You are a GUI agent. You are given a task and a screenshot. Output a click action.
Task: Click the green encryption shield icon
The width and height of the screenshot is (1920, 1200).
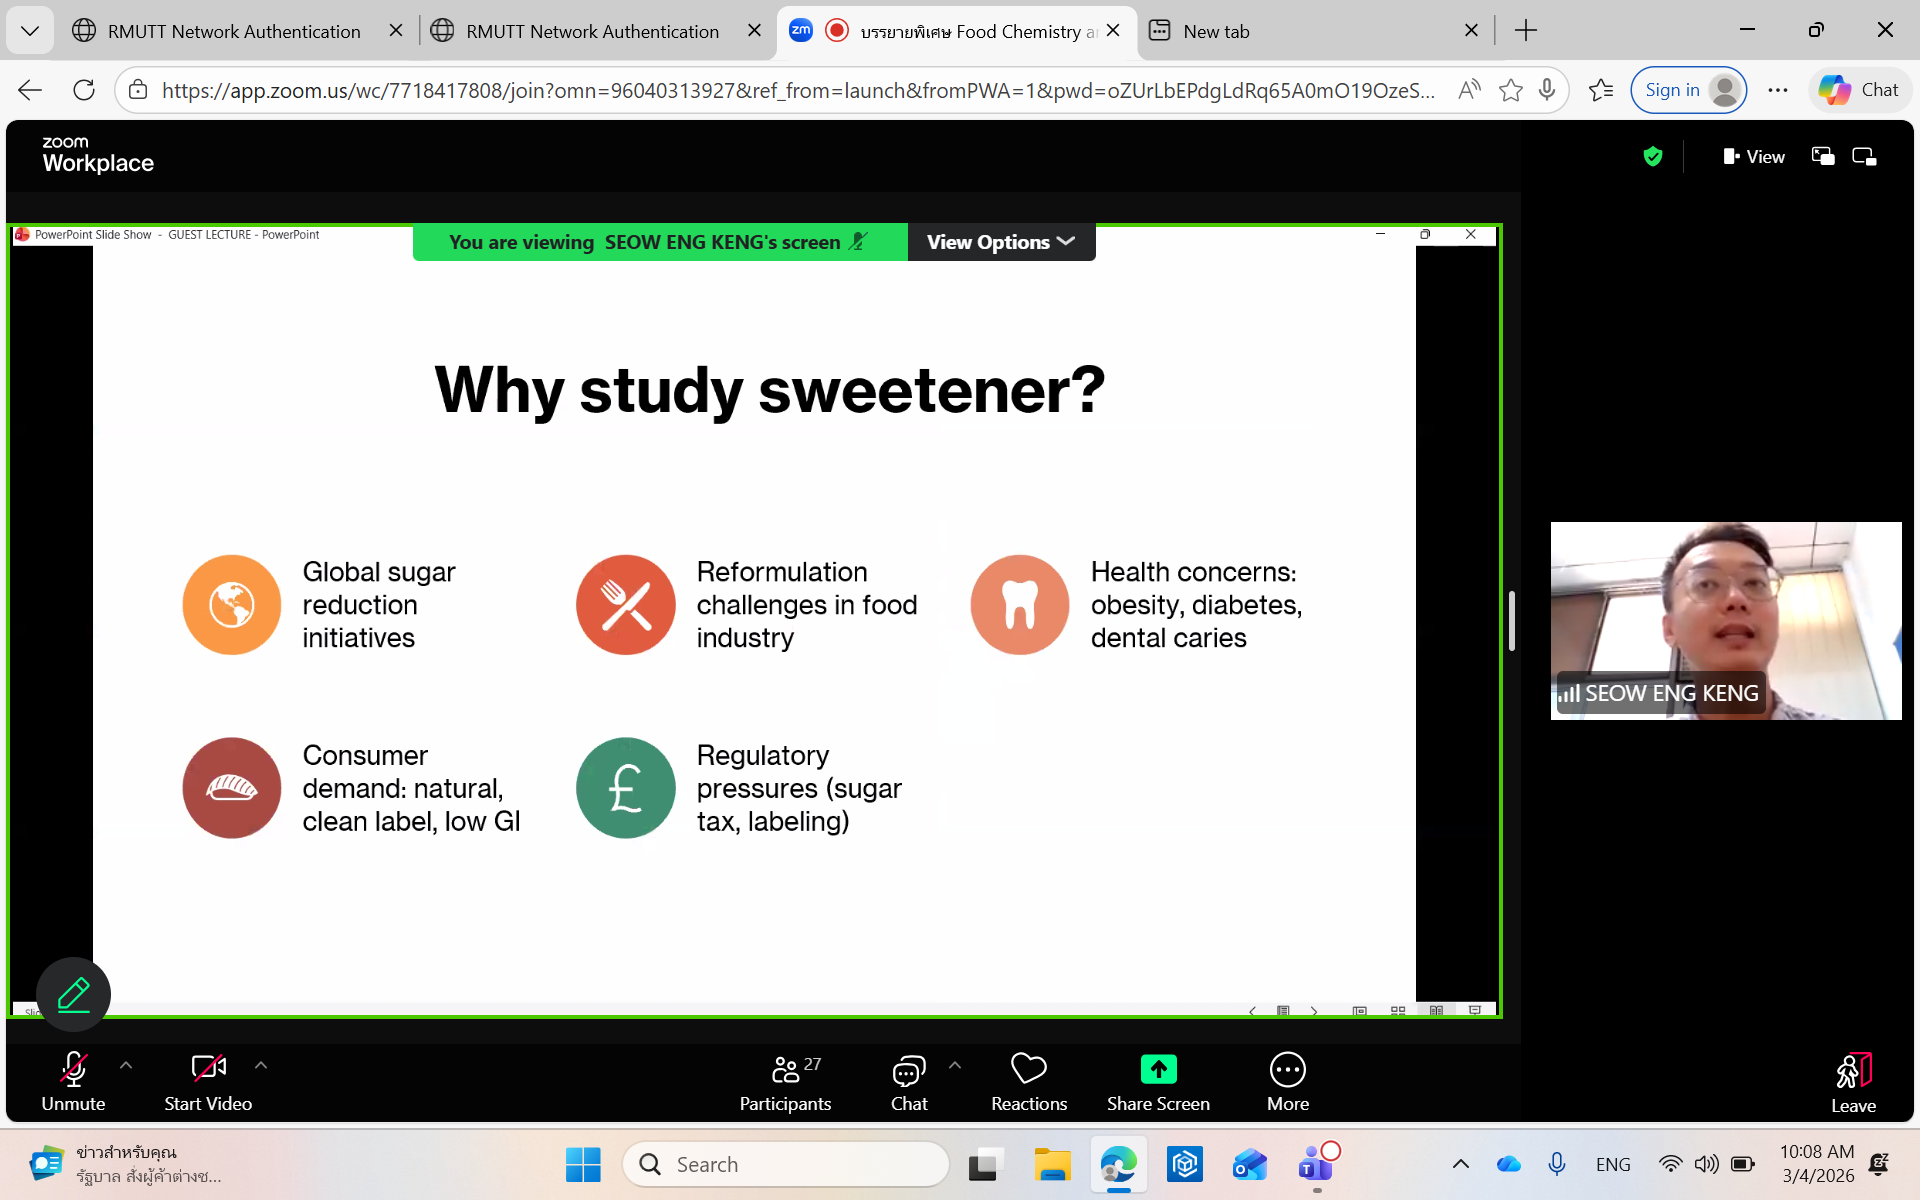pos(1653,156)
